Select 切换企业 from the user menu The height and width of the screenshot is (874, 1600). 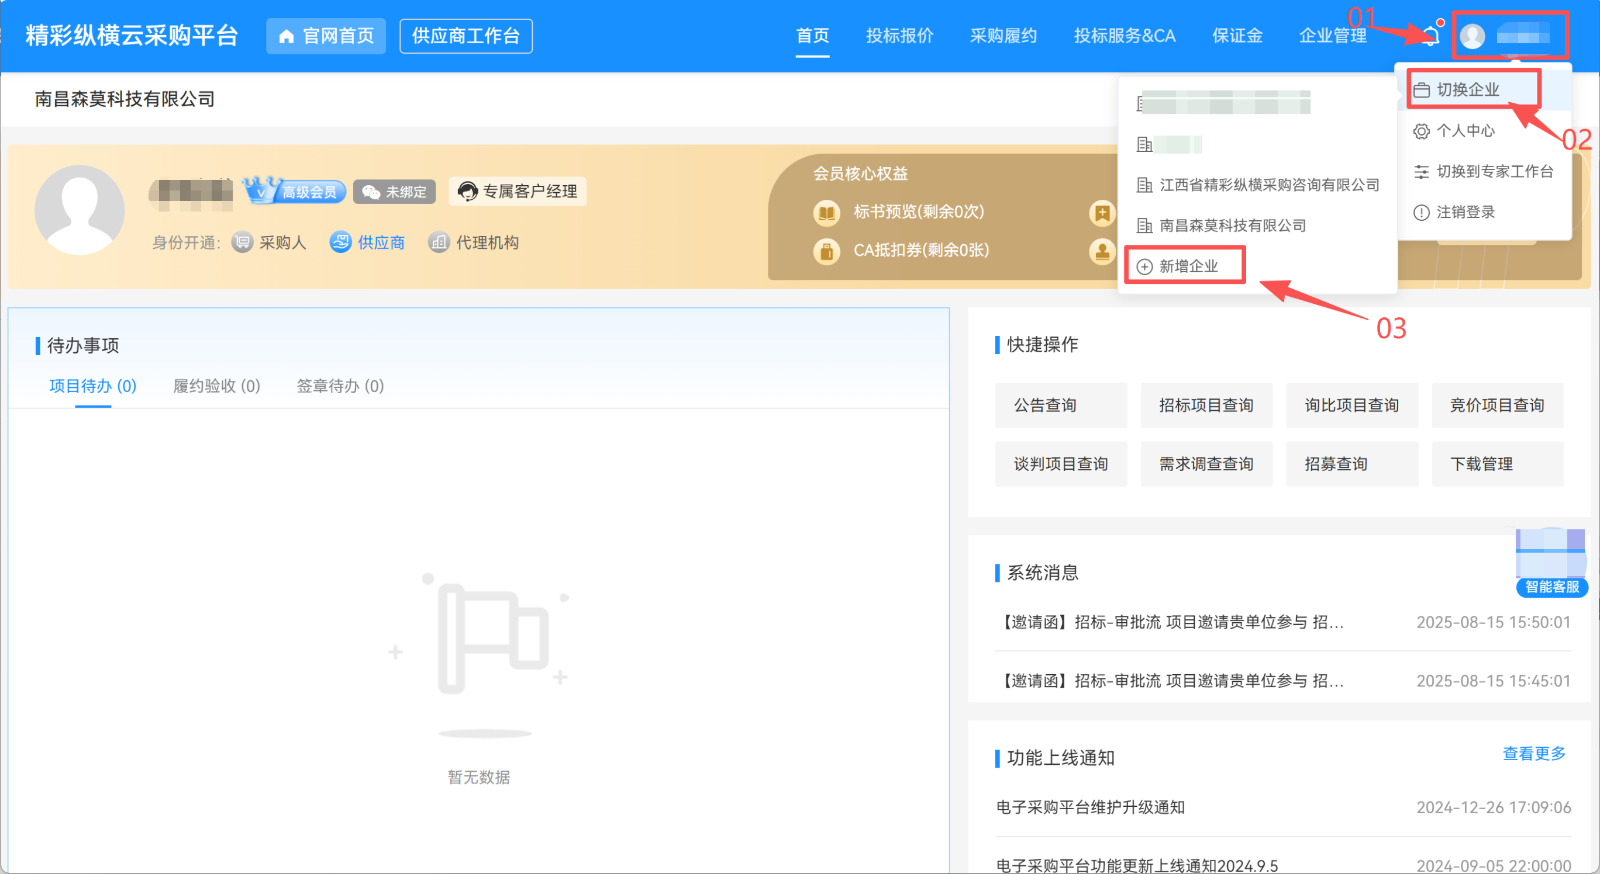click(x=1467, y=90)
